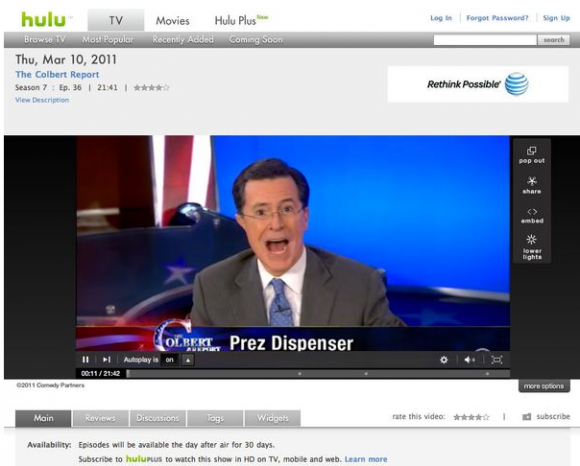Go to Hulu home logo
The image size is (580, 466).
click(44, 19)
